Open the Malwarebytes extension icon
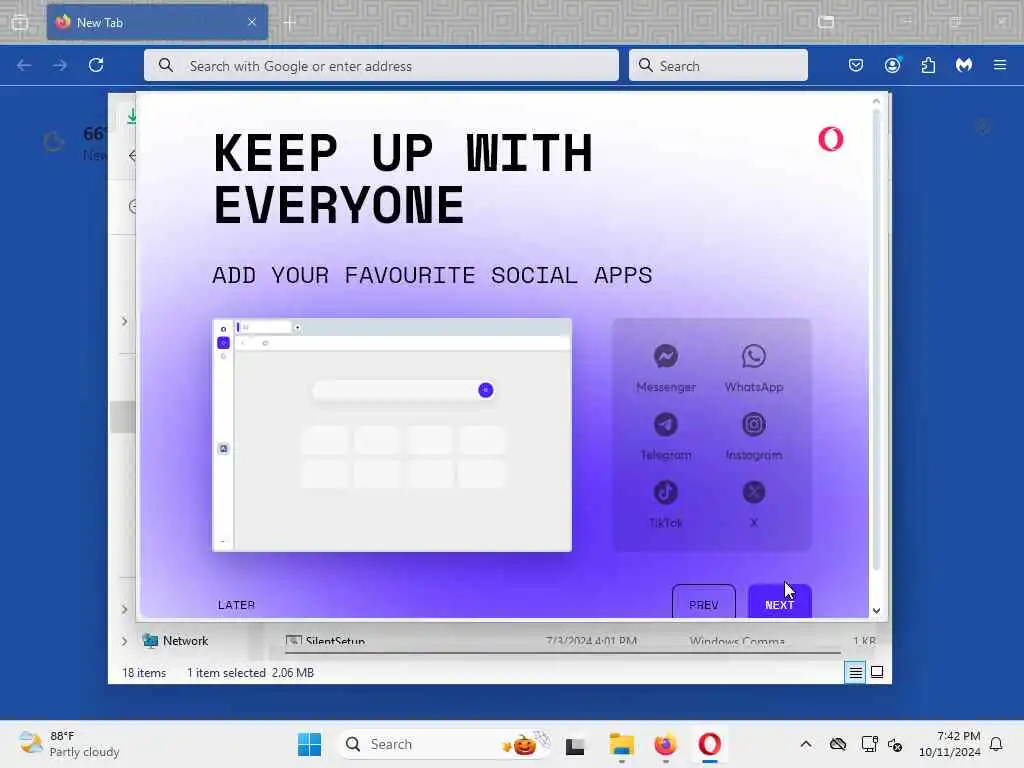The width and height of the screenshot is (1024, 768). point(964,65)
